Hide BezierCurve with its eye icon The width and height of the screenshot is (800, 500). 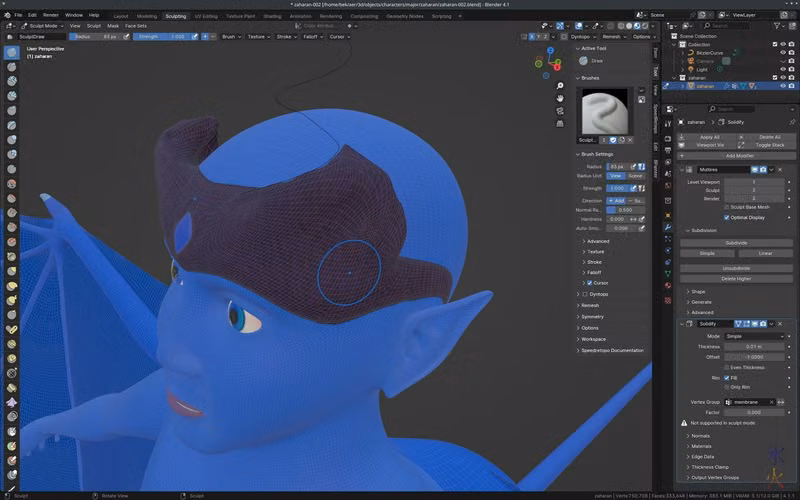783,53
